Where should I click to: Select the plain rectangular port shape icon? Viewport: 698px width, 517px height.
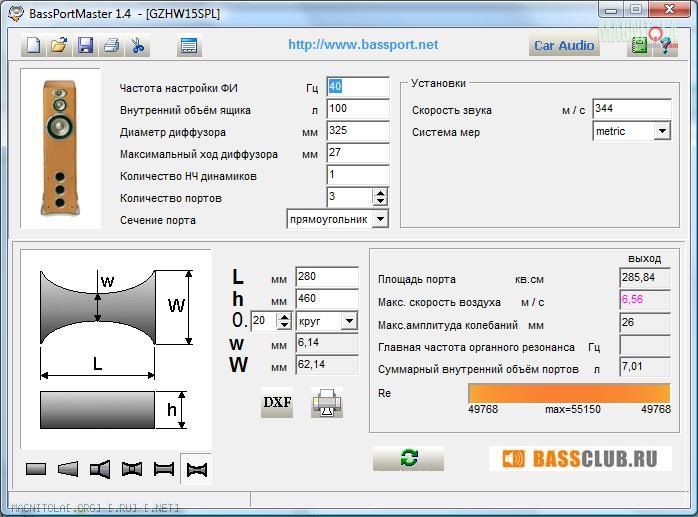[36, 469]
